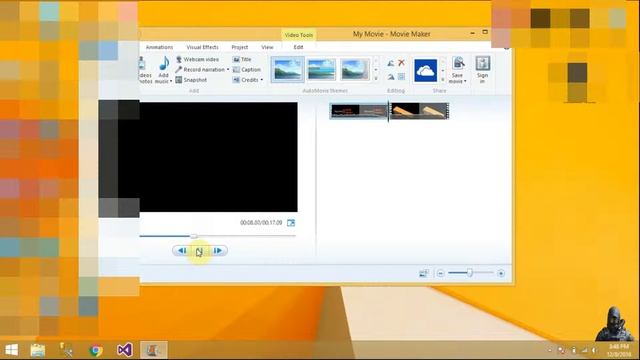Expand the Share destinations gallery

coord(443,79)
